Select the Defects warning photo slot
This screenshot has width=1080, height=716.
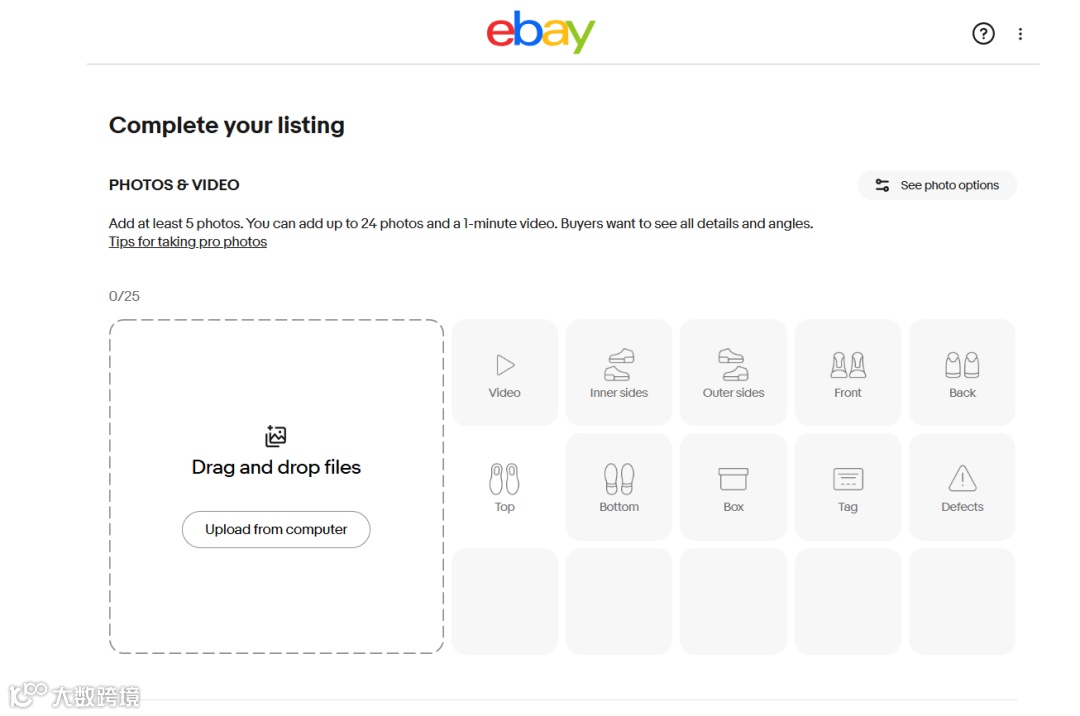962,487
